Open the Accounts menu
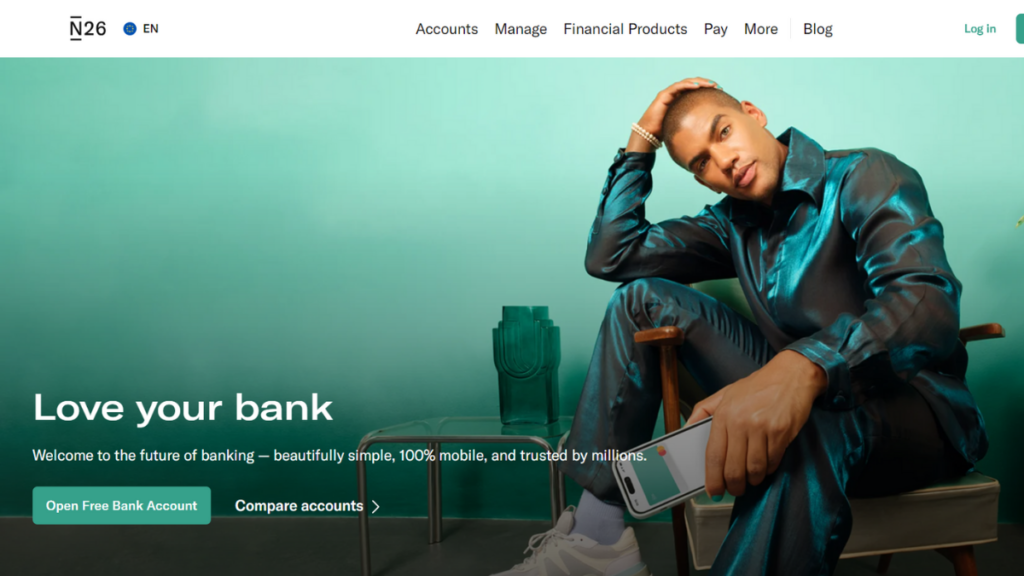 coord(447,29)
